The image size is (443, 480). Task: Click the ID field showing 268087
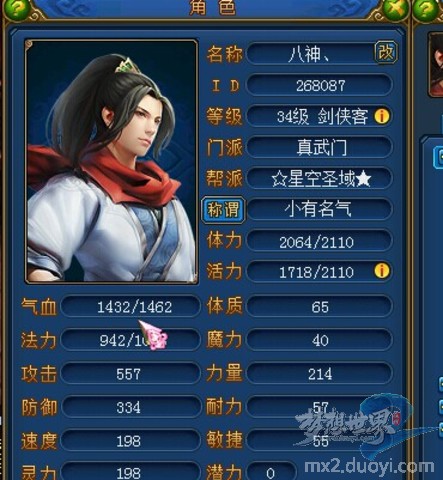(x=319, y=85)
